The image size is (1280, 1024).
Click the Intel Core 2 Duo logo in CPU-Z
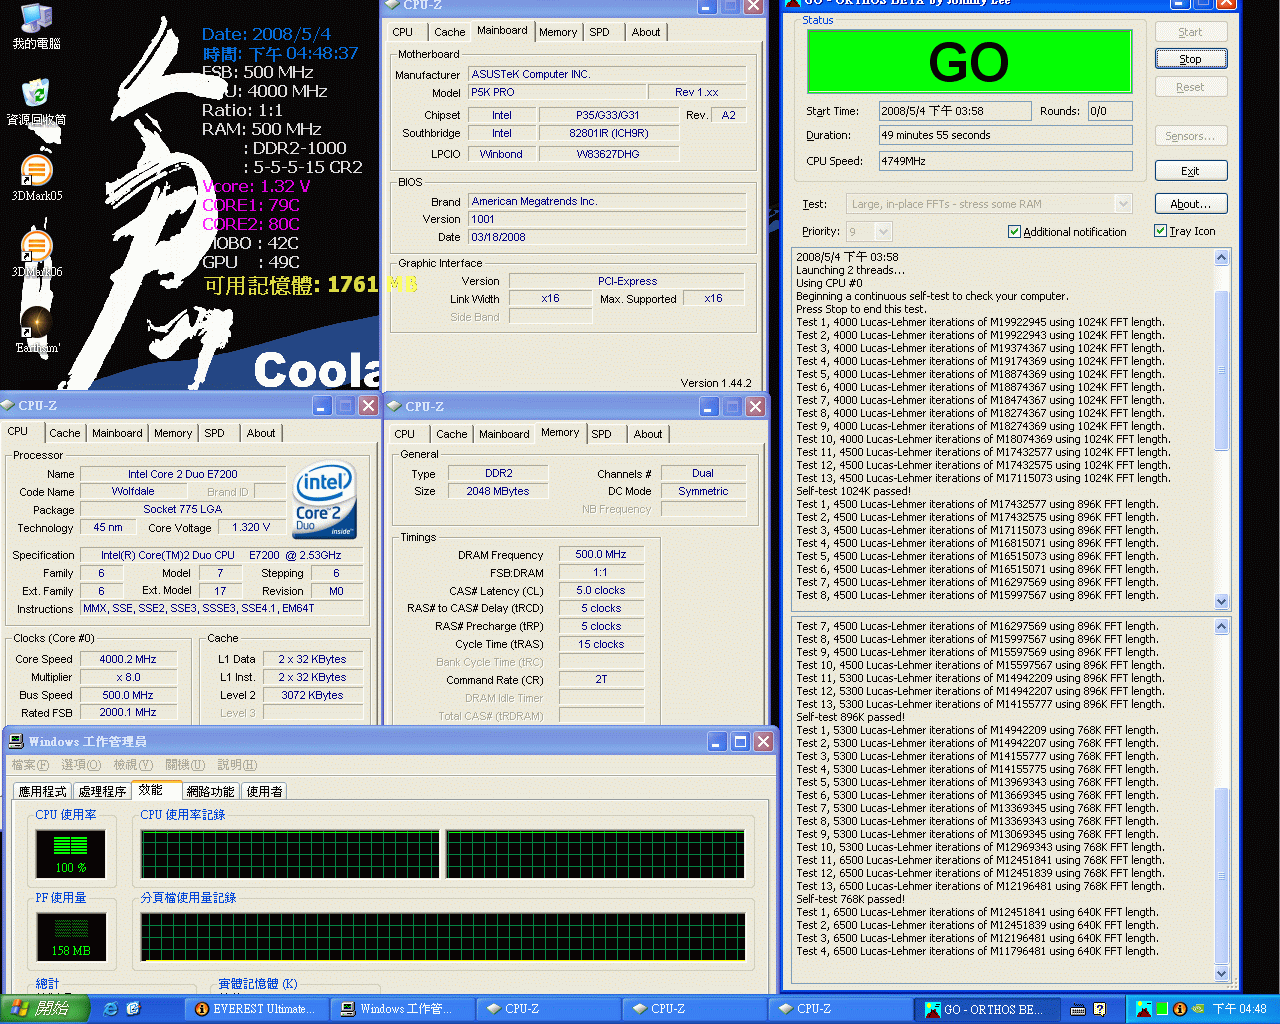pos(325,500)
